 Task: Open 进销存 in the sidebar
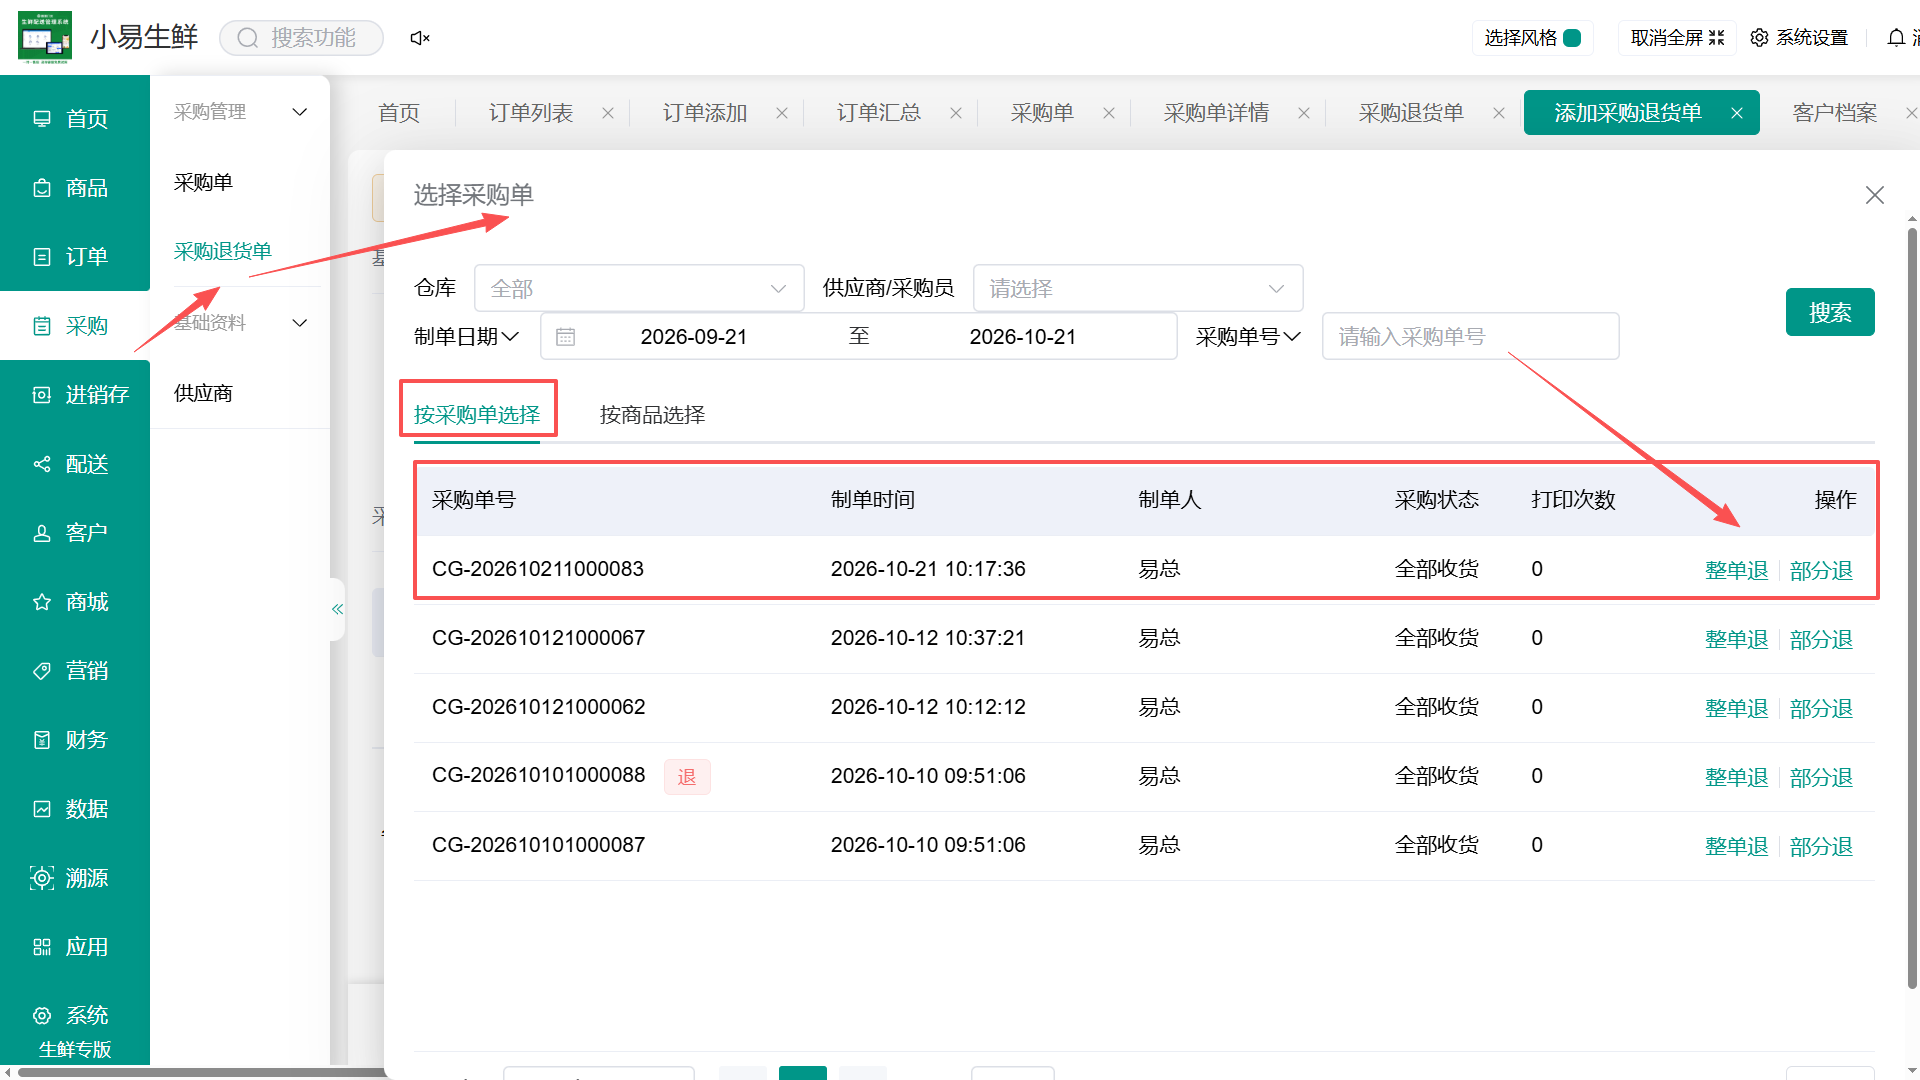(75, 395)
